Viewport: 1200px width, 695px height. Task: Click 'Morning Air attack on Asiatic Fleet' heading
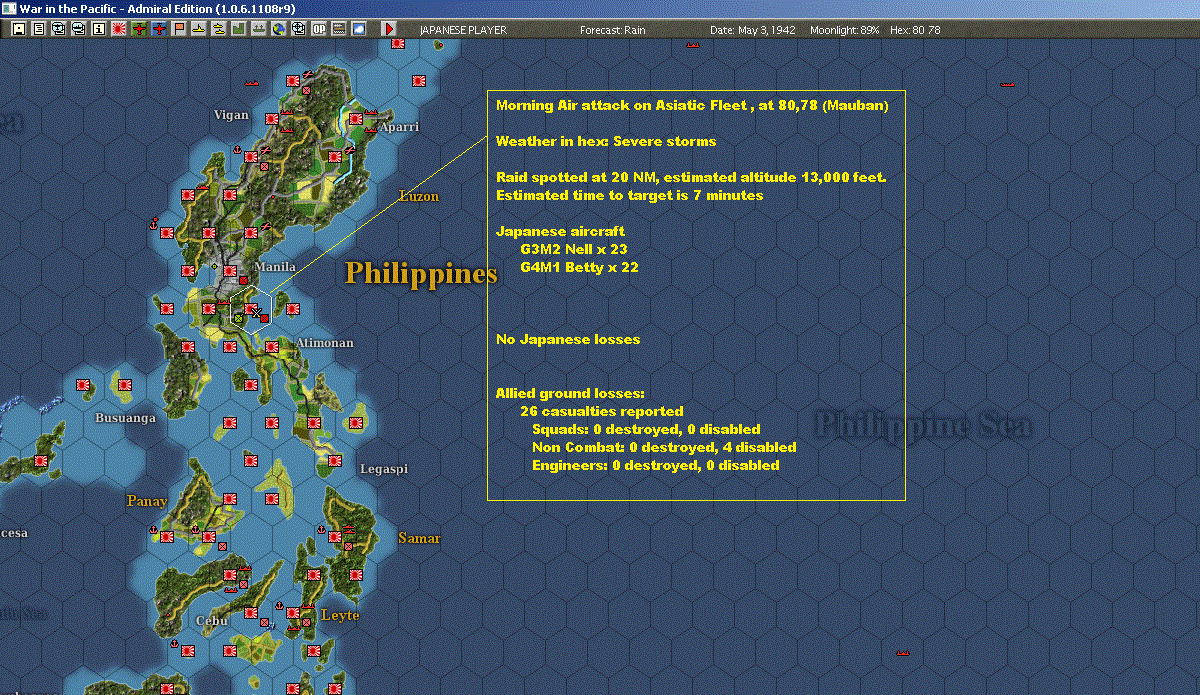623,104
